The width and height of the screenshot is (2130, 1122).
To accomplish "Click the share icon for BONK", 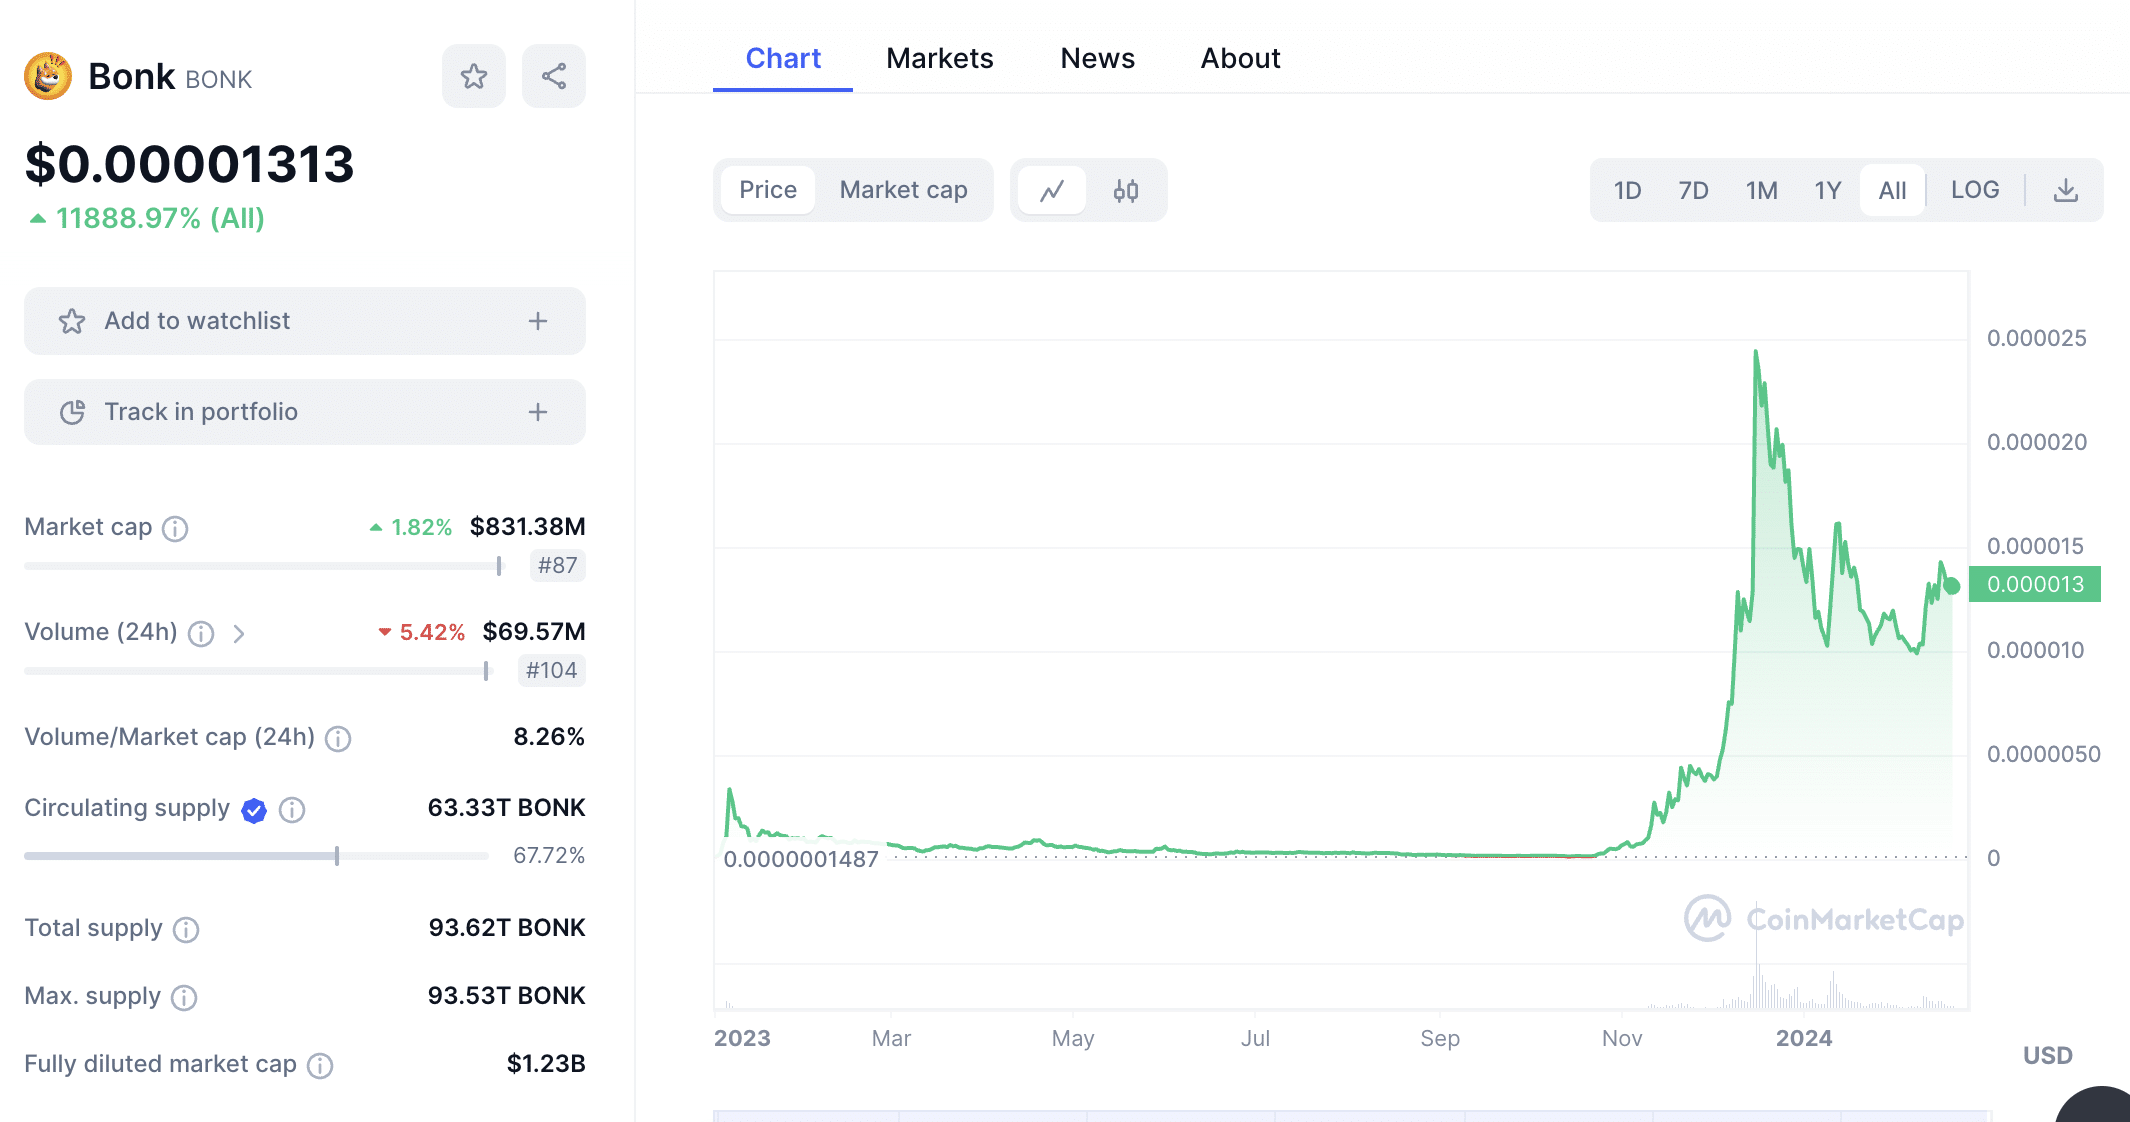I will (555, 76).
